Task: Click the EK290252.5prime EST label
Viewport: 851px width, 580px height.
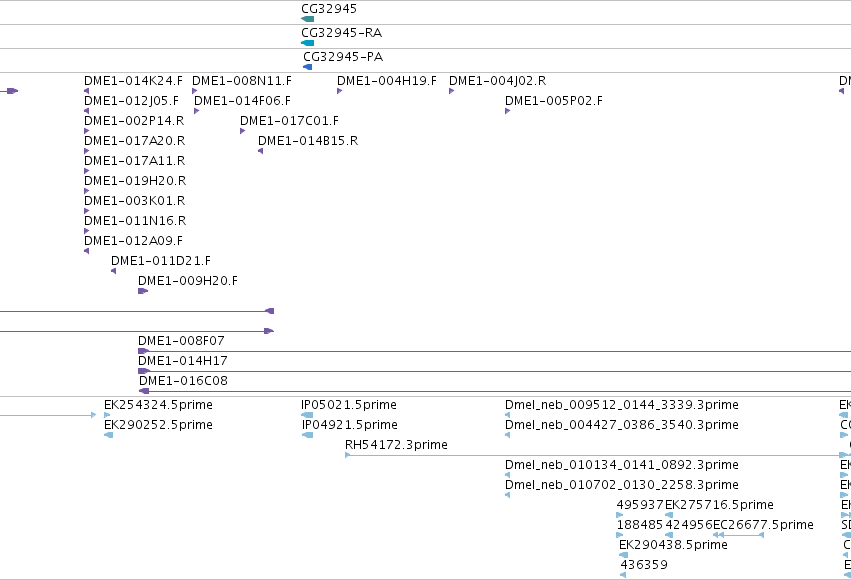Action: pyautogui.click(x=158, y=425)
